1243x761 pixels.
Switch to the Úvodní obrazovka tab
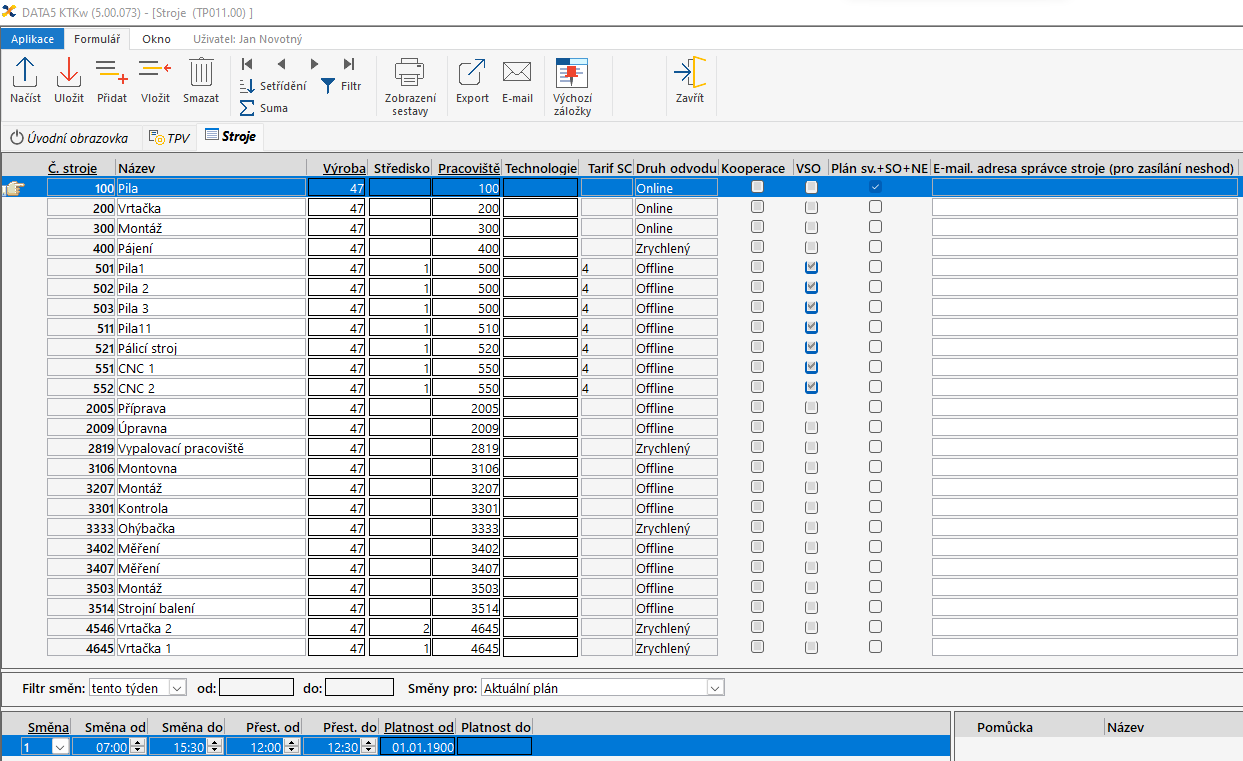pyautogui.click(x=69, y=138)
